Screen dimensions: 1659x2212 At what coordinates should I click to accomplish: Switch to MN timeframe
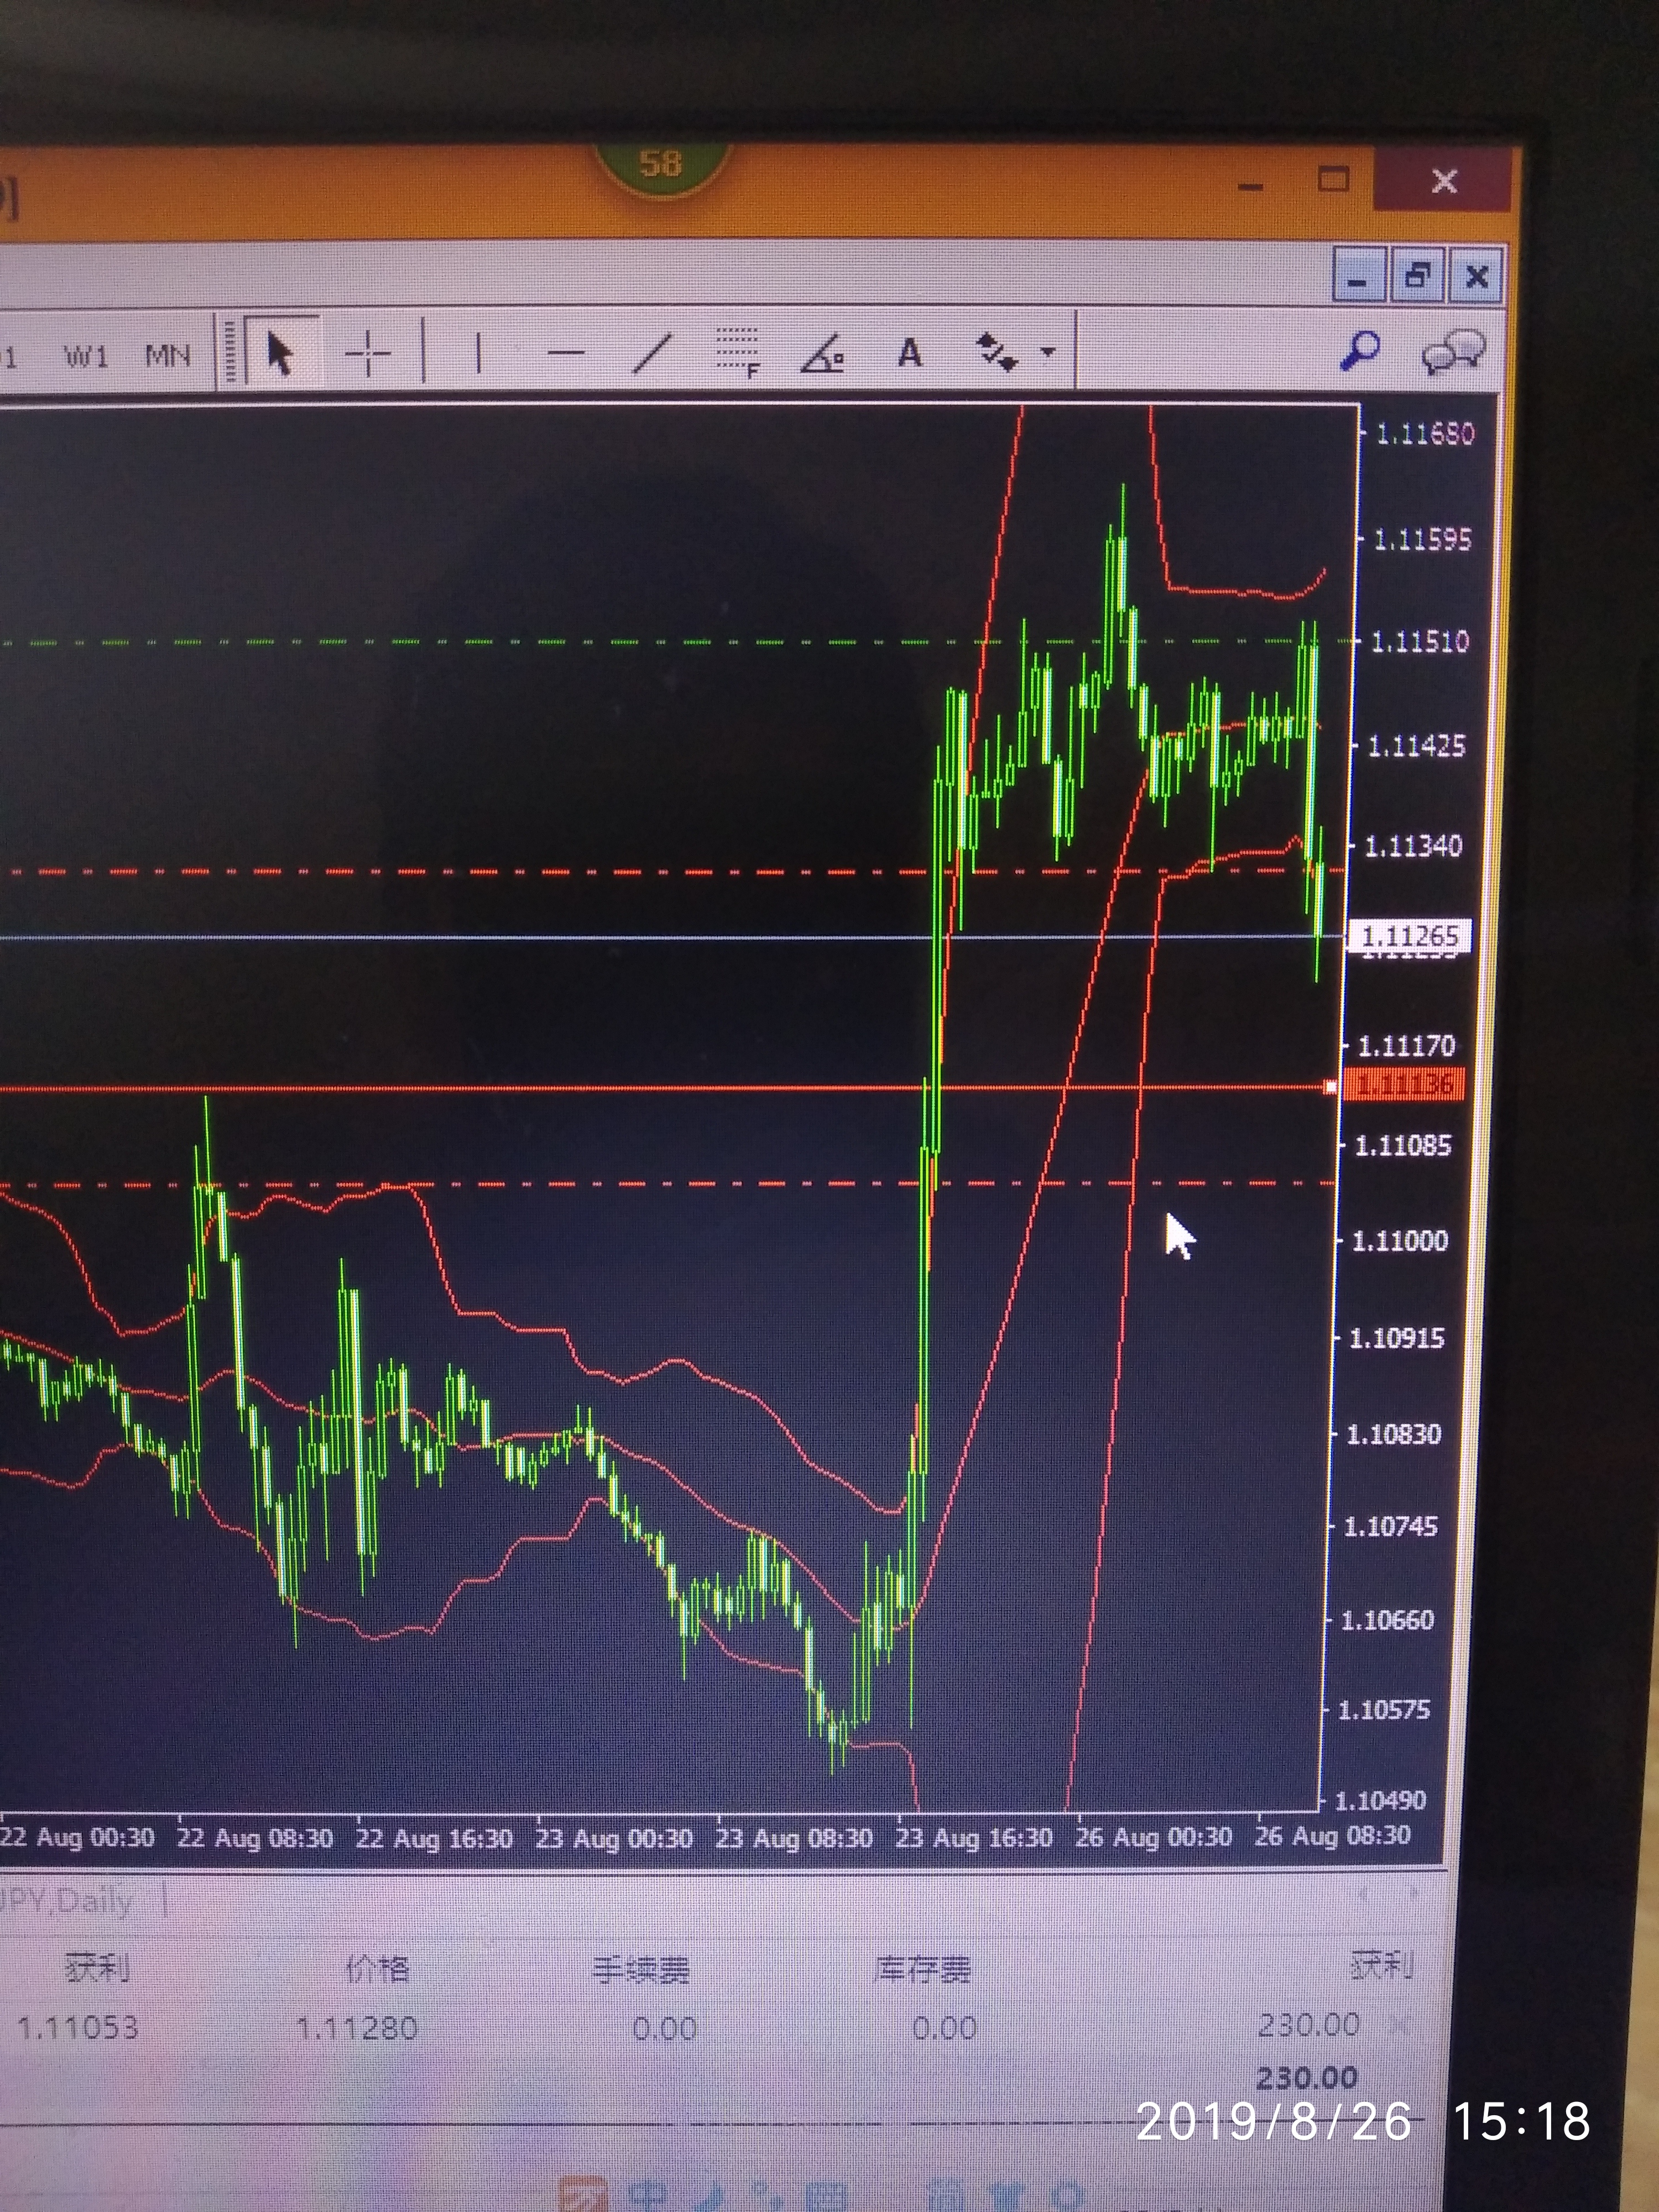167,355
